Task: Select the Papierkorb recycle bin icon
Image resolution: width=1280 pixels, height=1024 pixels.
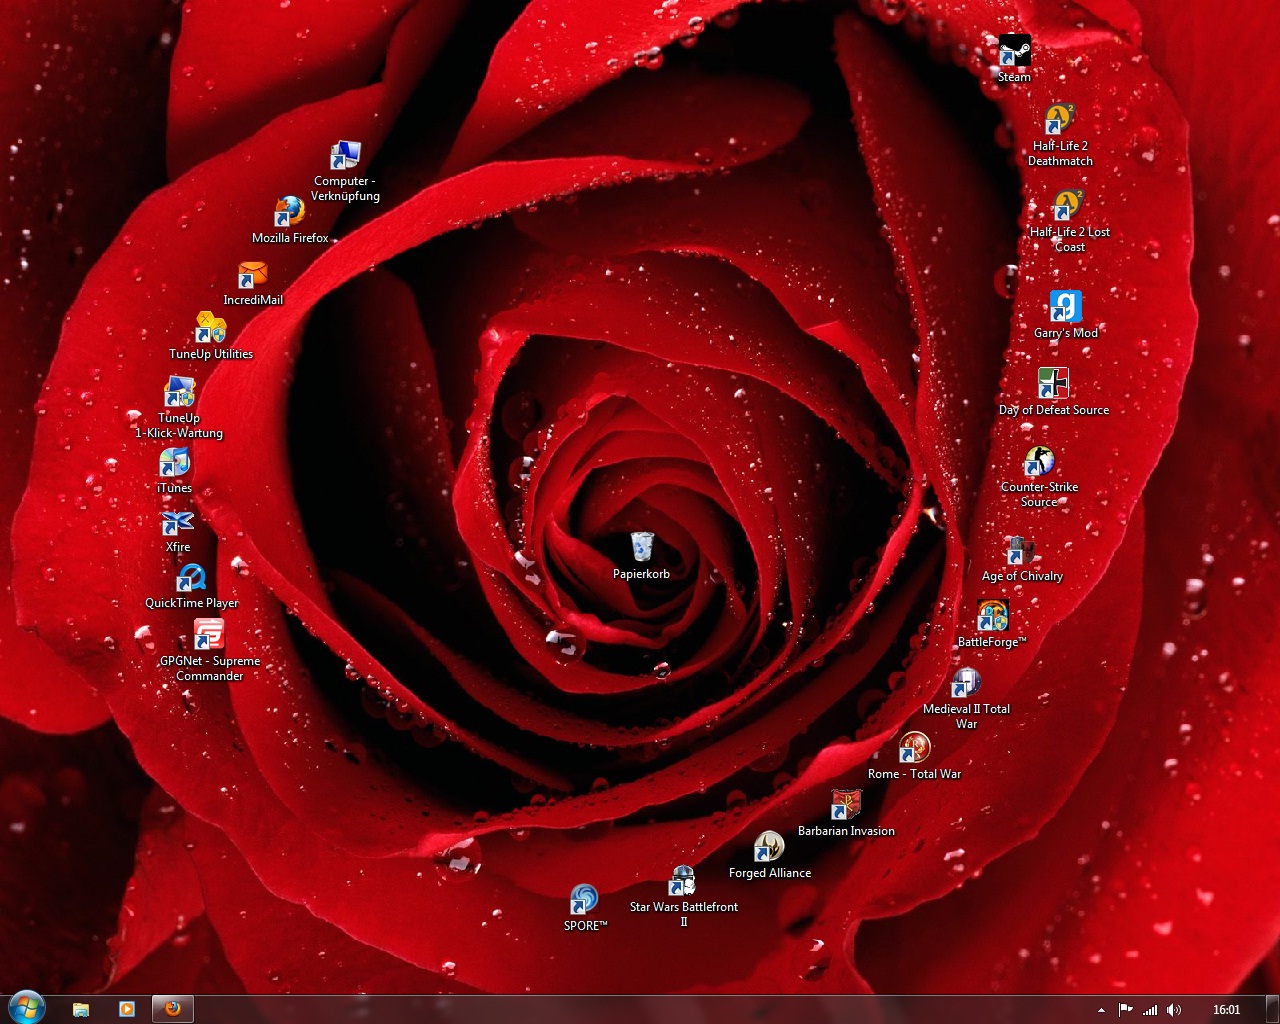Action: coord(642,548)
